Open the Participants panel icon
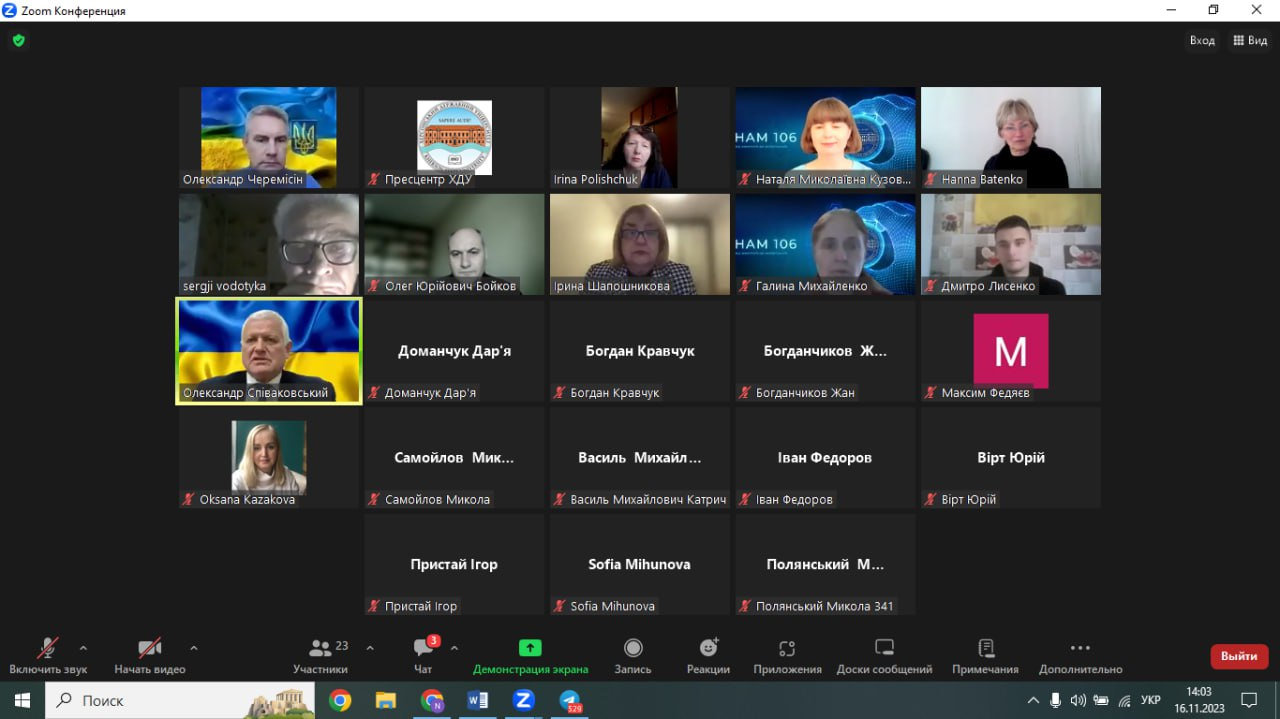This screenshot has height=719, width=1280. point(320,648)
